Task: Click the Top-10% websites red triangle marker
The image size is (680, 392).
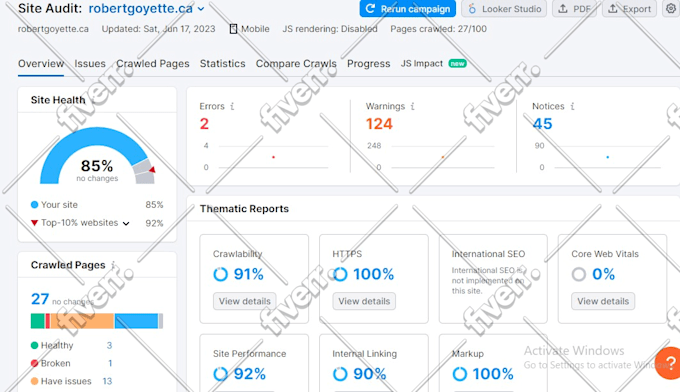Action: tap(34, 223)
